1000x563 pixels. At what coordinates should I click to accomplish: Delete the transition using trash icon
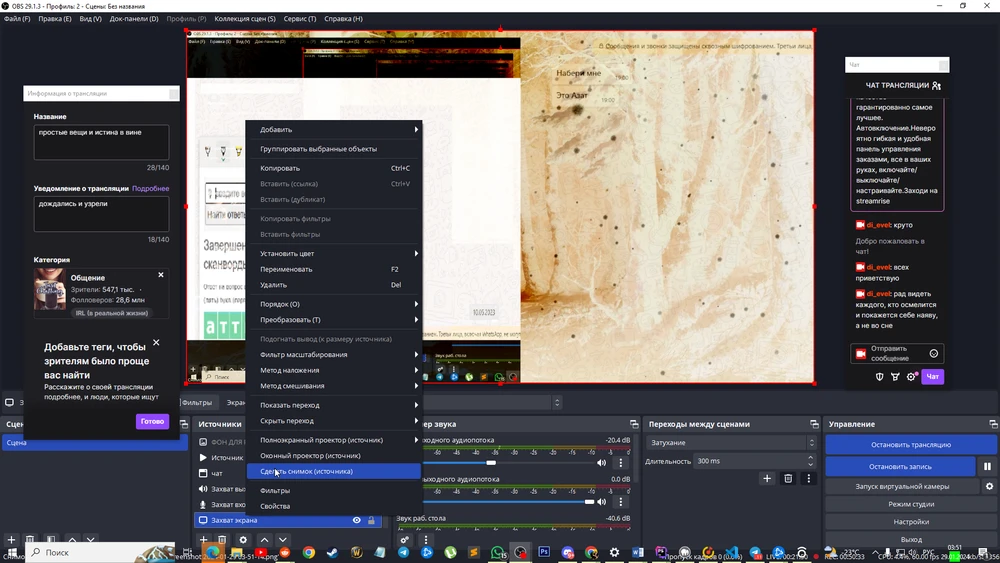788,478
